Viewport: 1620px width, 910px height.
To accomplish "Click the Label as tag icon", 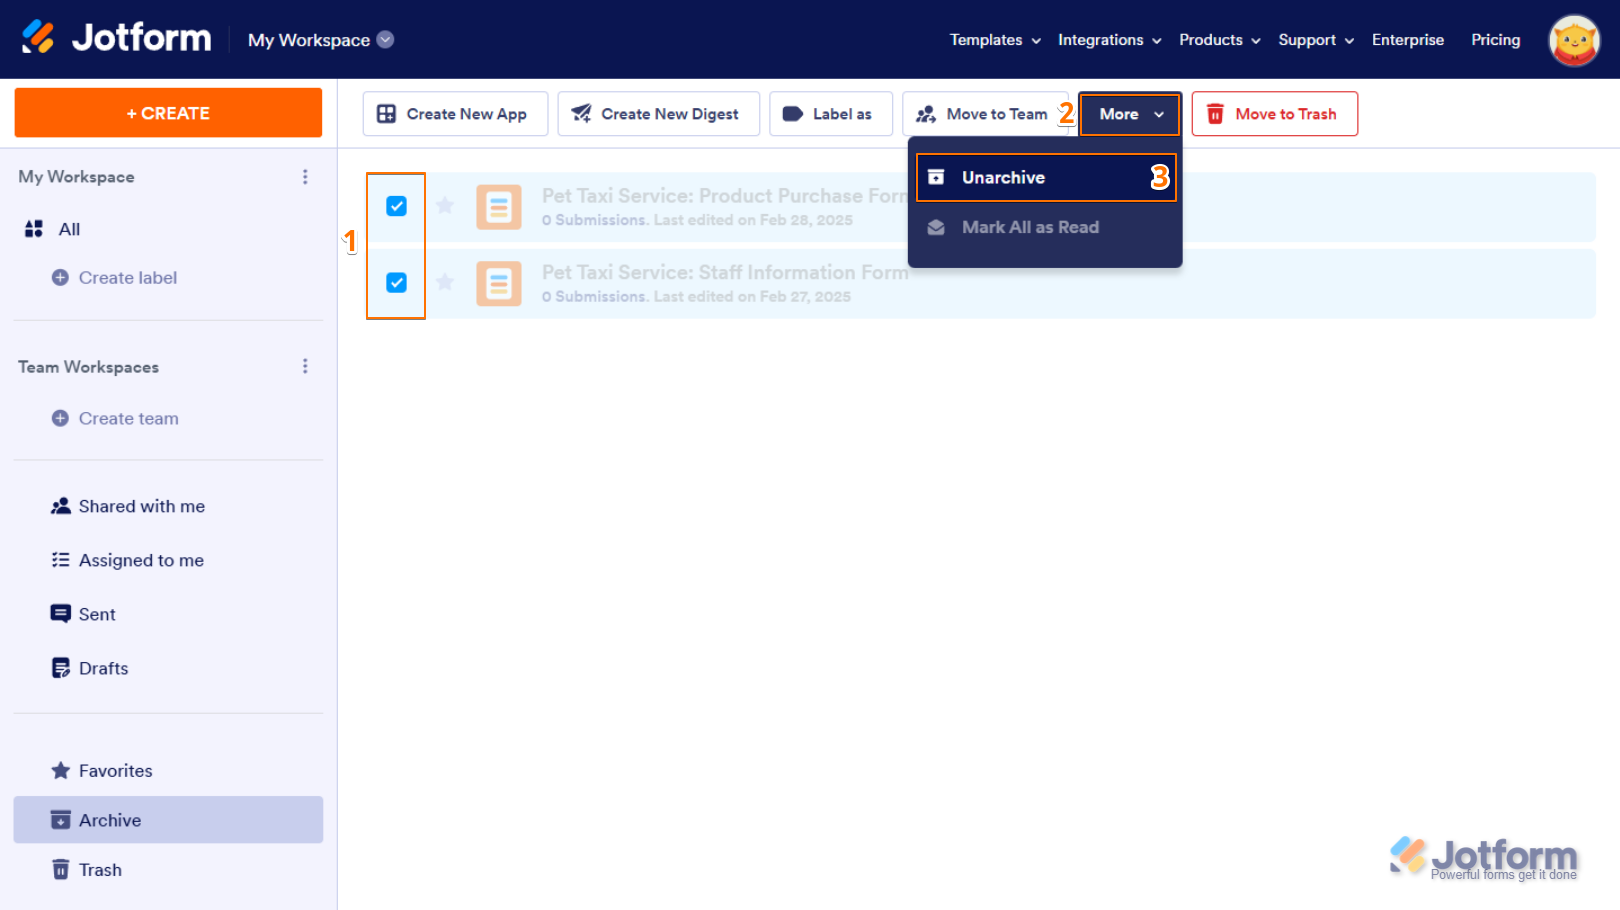I will click(792, 114).
